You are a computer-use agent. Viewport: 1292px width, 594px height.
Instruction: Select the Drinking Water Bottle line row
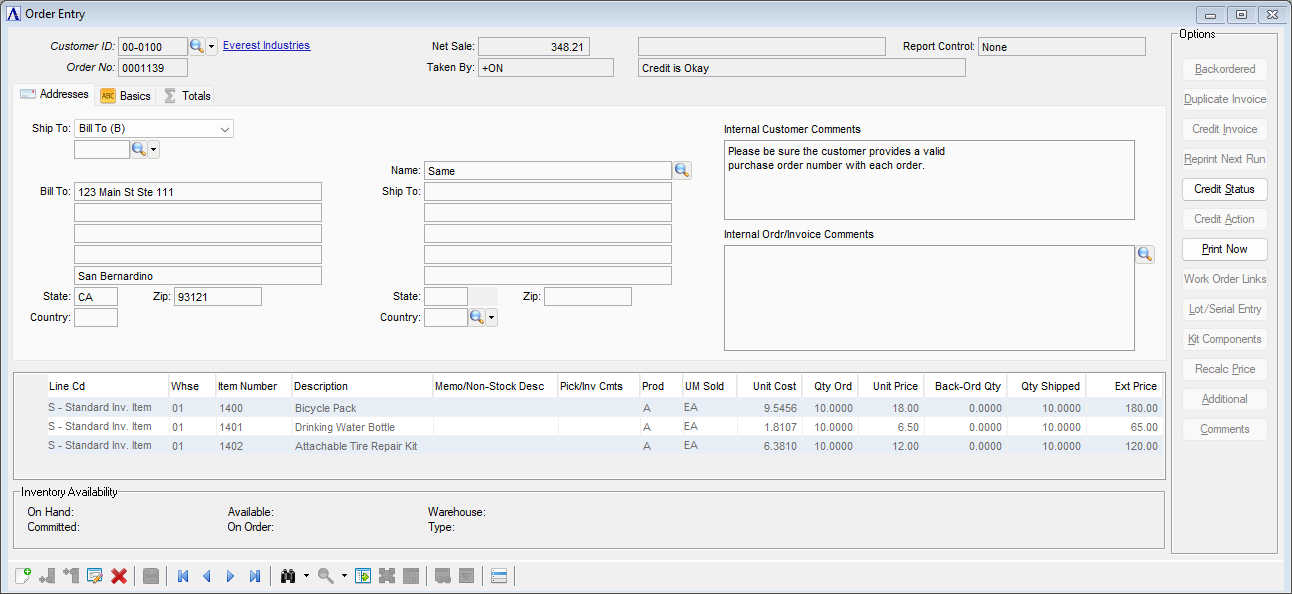344,427
